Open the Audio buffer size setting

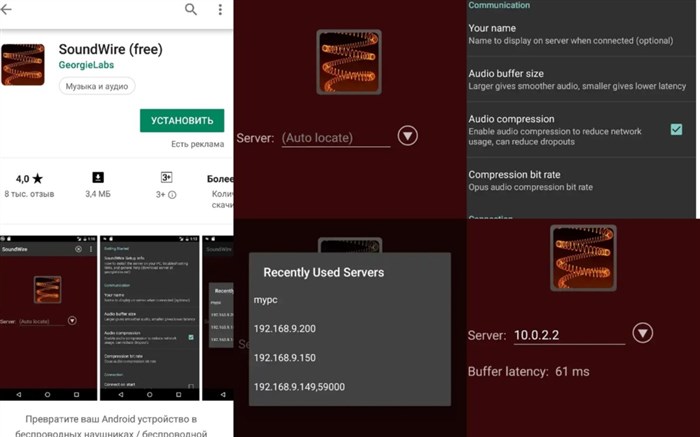pos(583,79)
